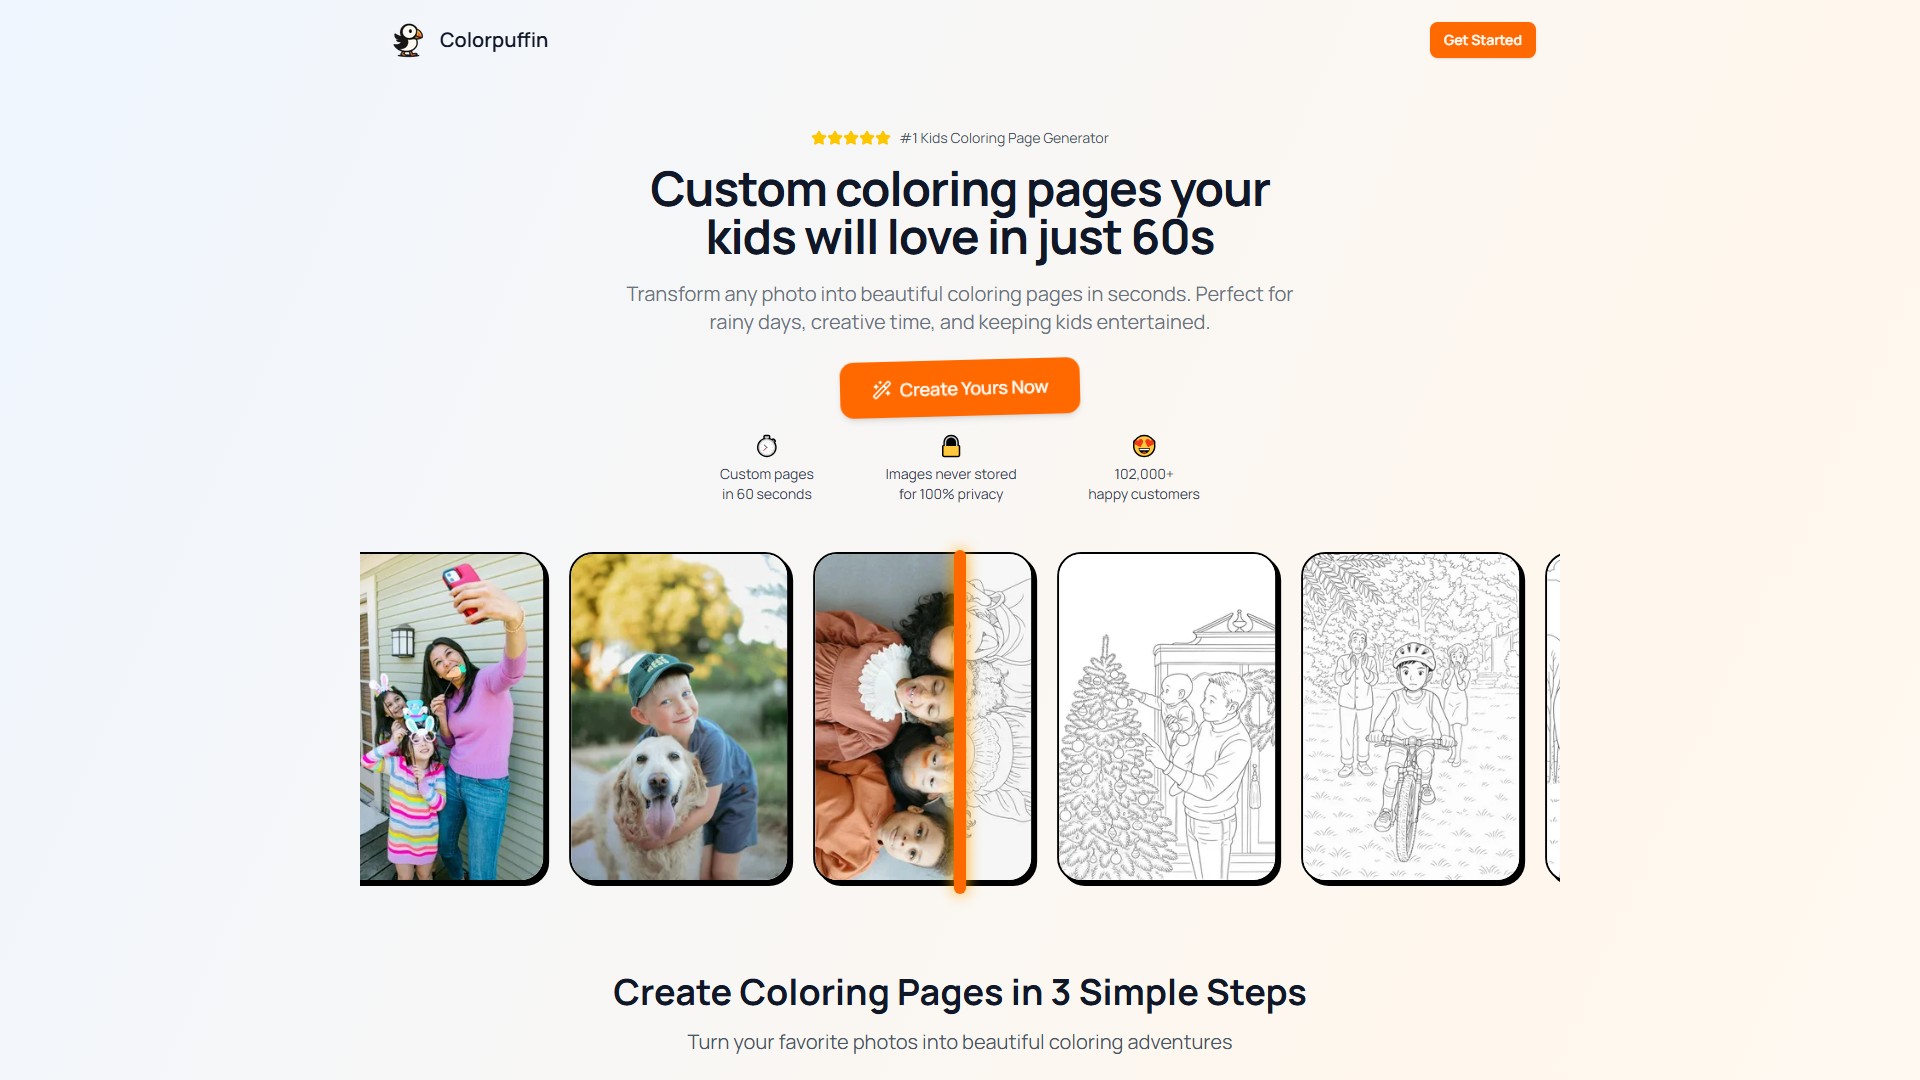The image size is (1920, 1080).
Task: Open the selfie family photo thumbnail
Action: tap(452, 718)
